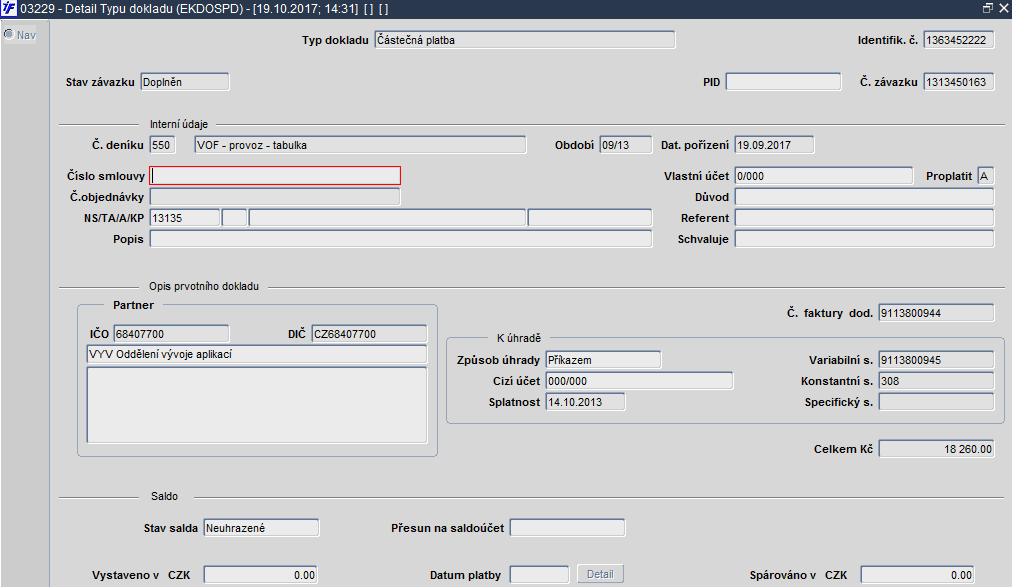Restore the window with title bar restore icon

(987, 8)
